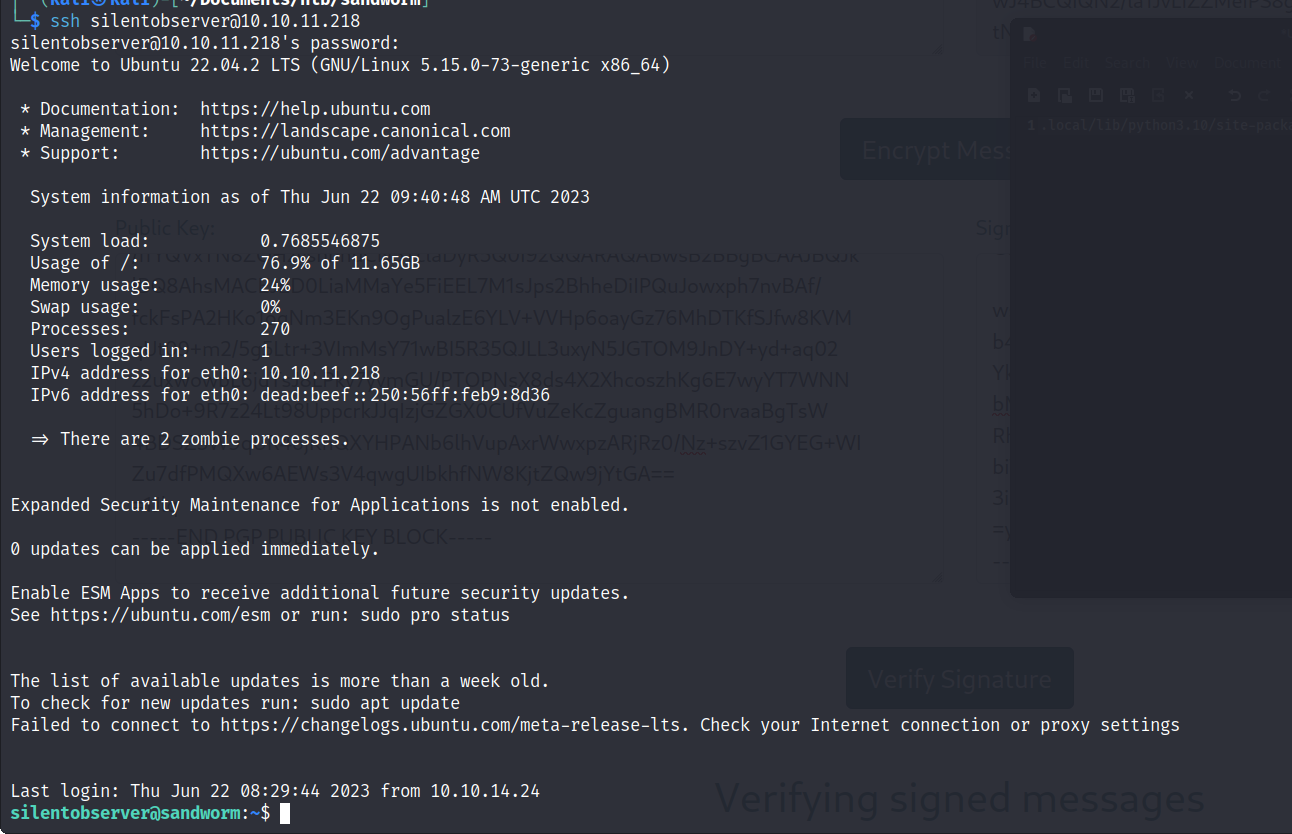Click the "Welcome to Ubuntu 22.04.2 LTS" line
1292x834 pixels.
click(x=340, y=65)
